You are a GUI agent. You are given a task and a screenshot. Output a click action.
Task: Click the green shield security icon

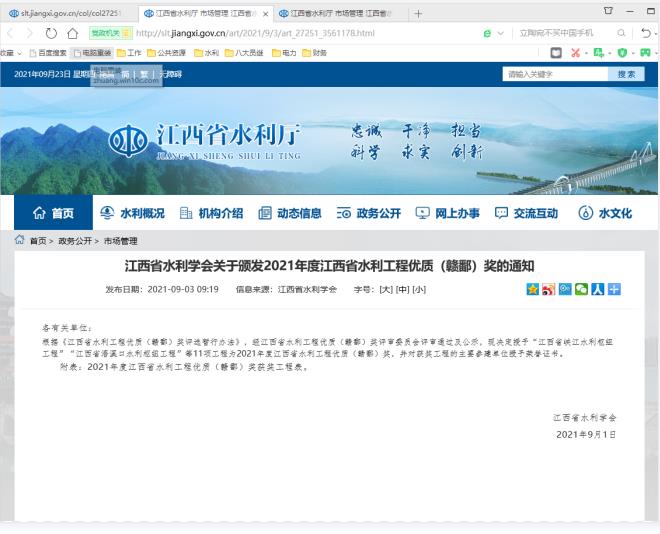622,53
